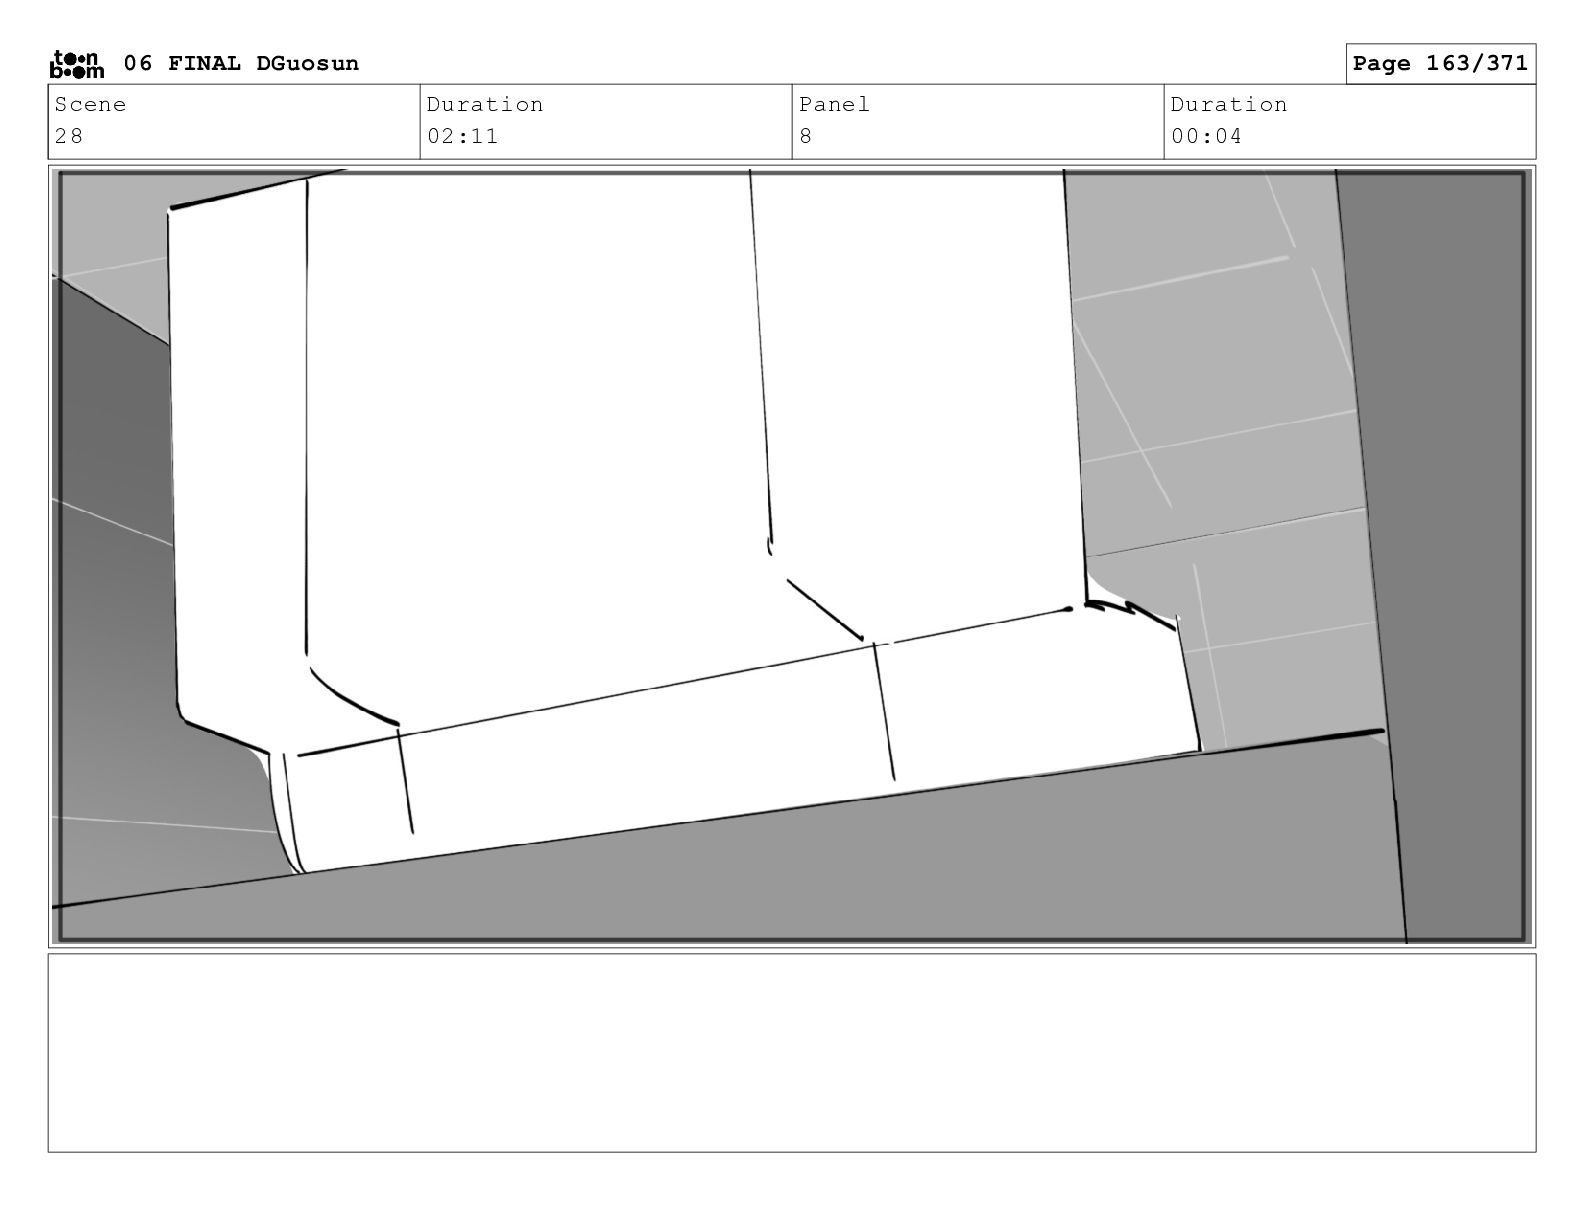Click the Toon Boom logo icon
This screenshot has width=1584, height=1224.
76,64
